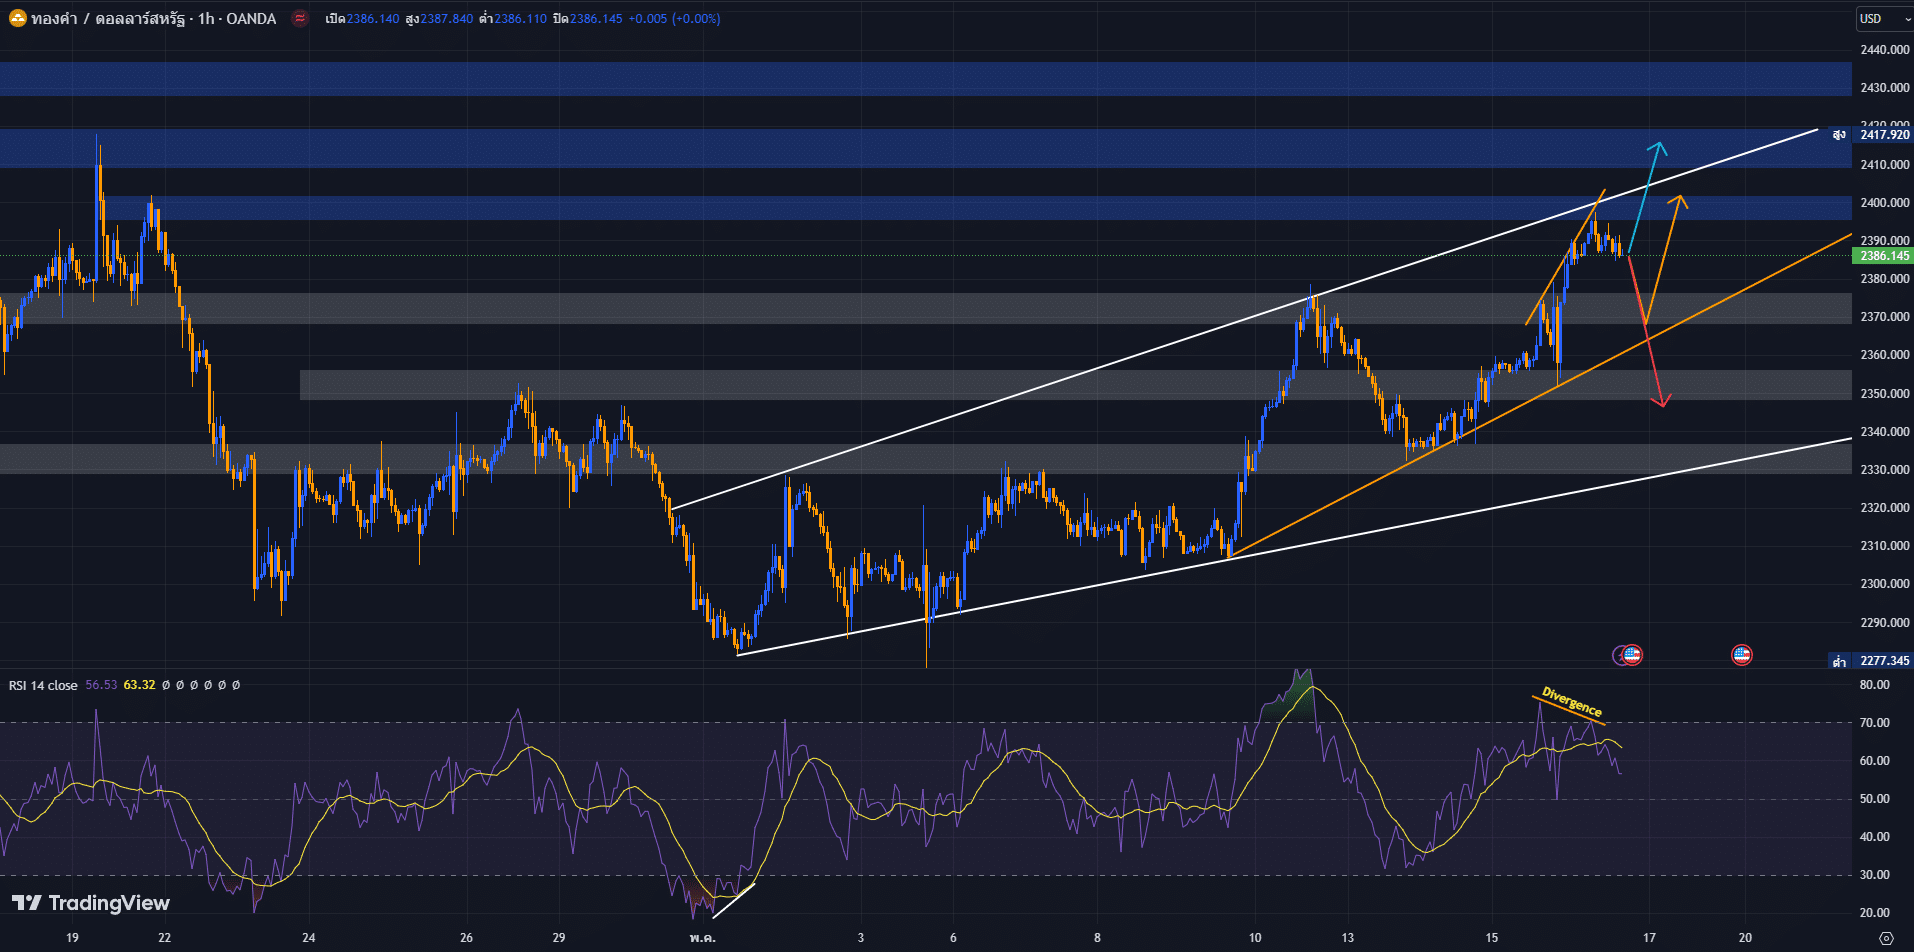Open chart settings hexagon gear icon

tap(1886, 938)
